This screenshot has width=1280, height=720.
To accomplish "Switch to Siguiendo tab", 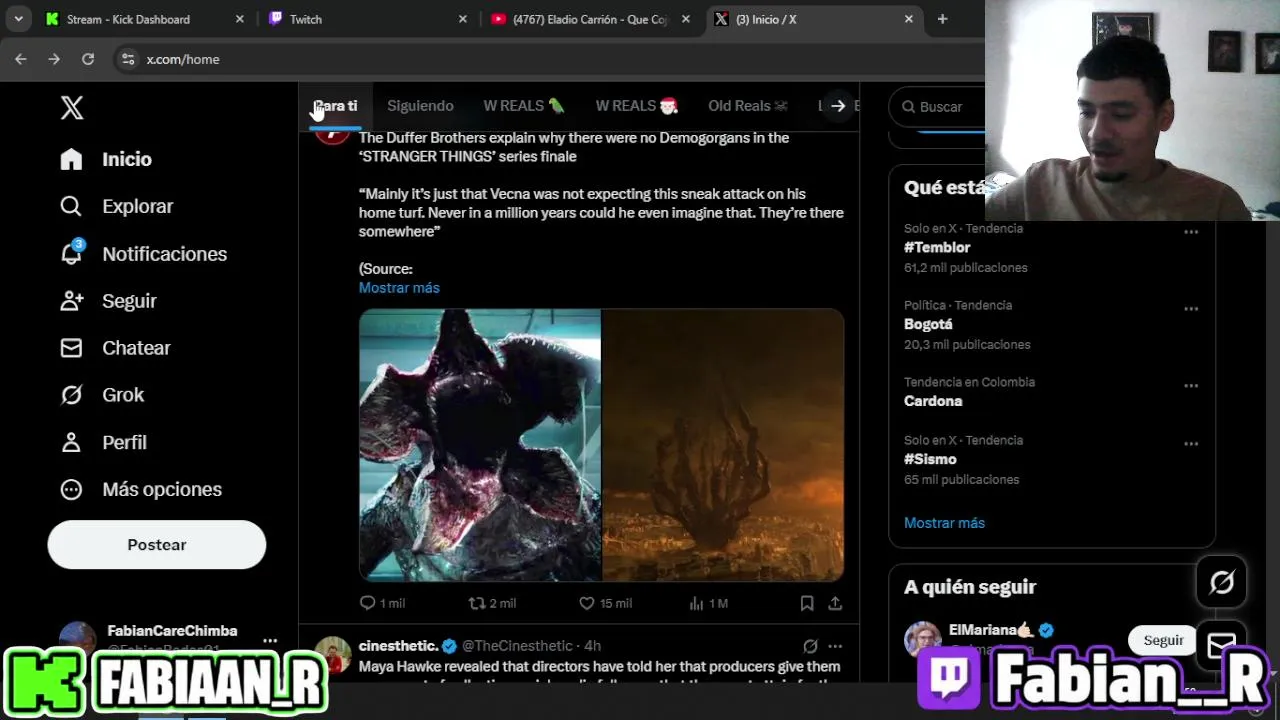I will click(420, 106).
